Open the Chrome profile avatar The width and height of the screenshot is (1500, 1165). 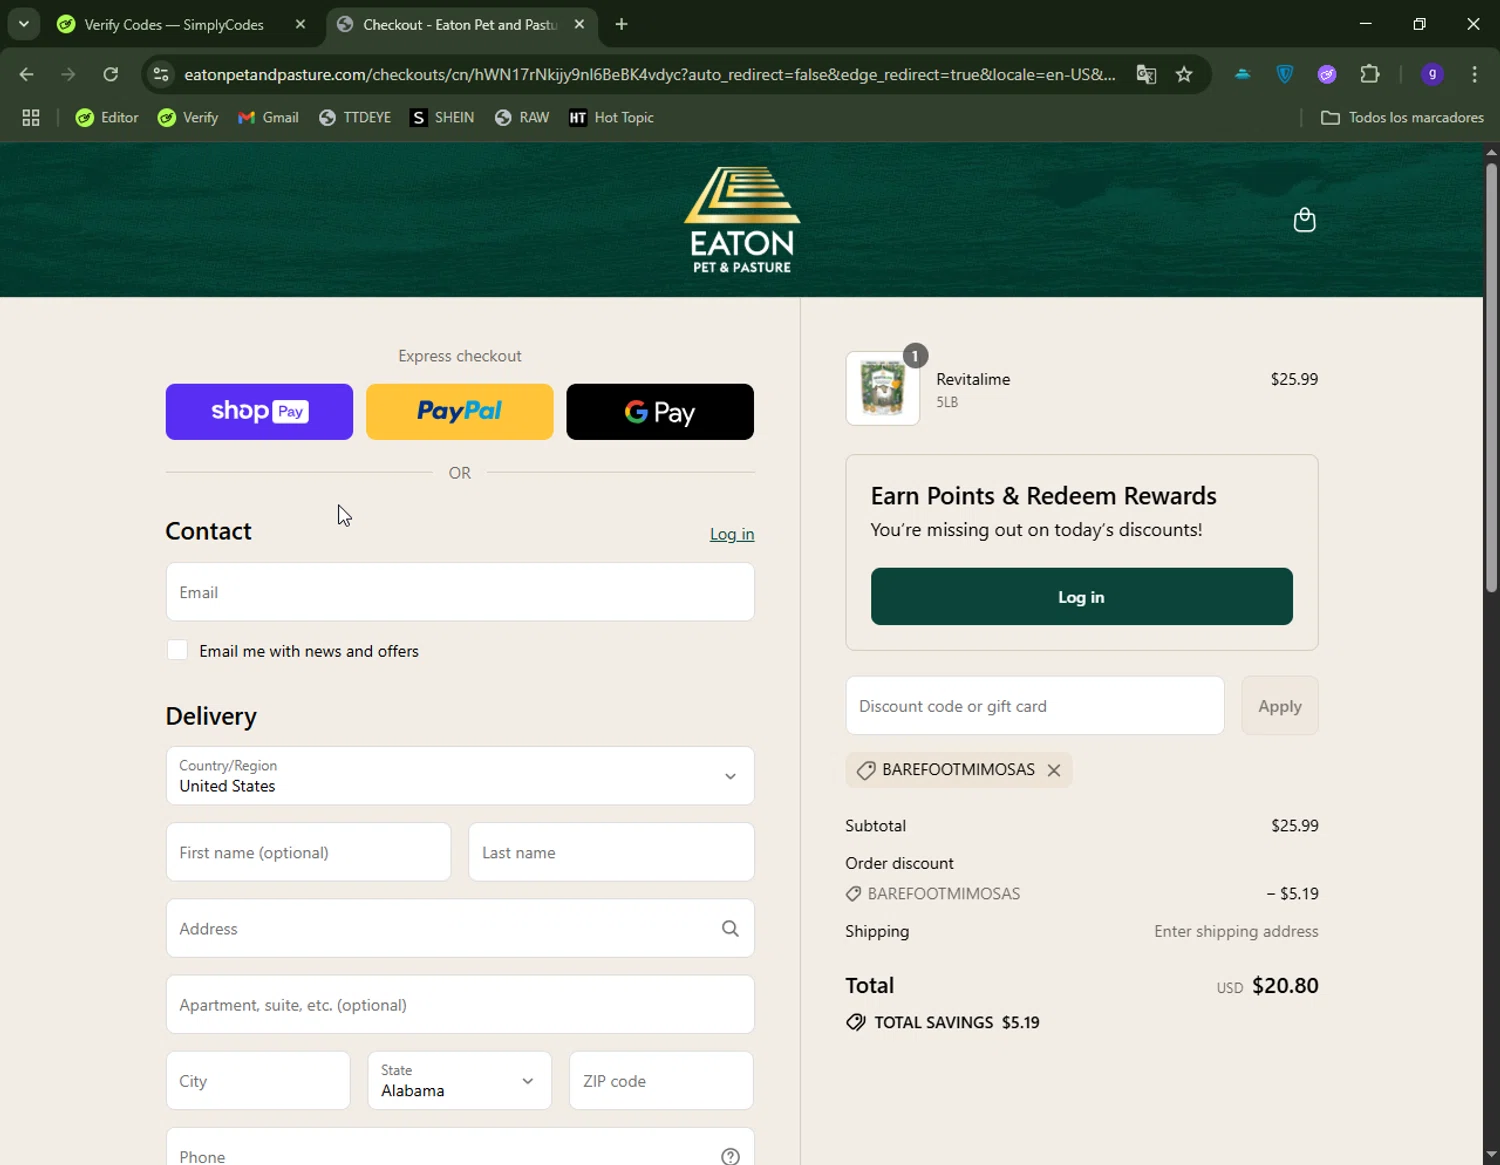(1432, 74)
